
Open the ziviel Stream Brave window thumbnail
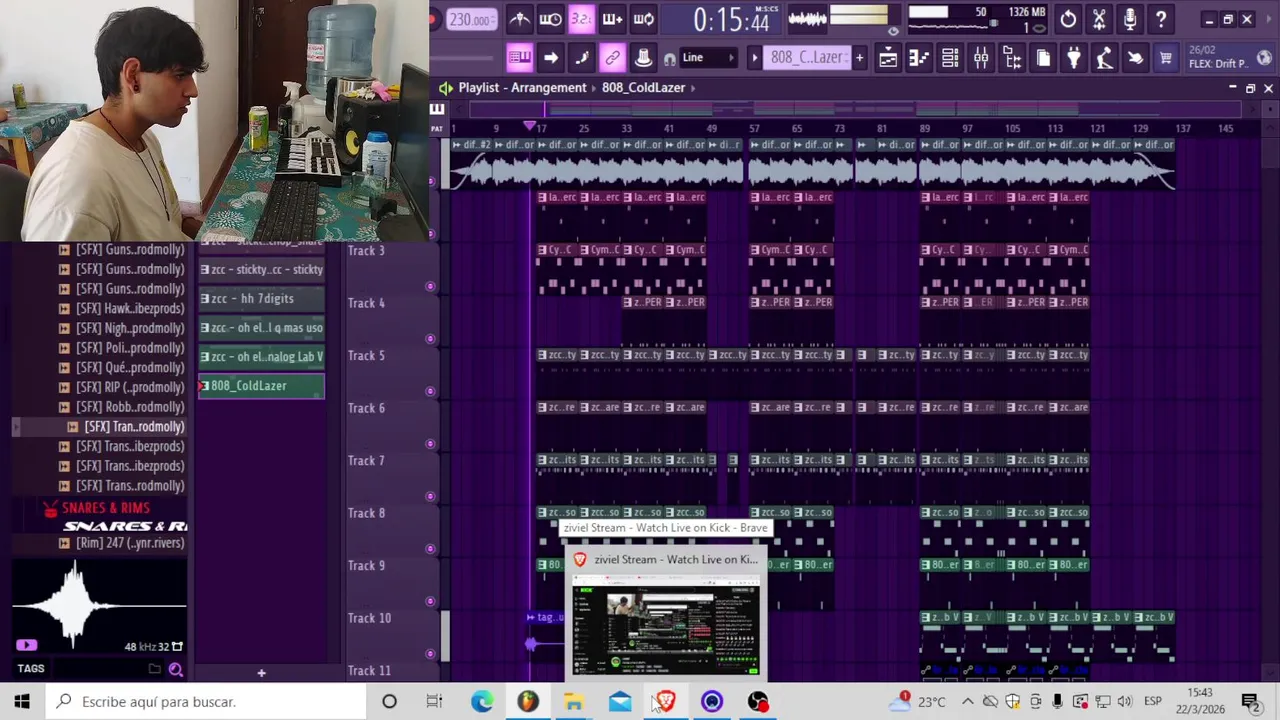point(666,612)
